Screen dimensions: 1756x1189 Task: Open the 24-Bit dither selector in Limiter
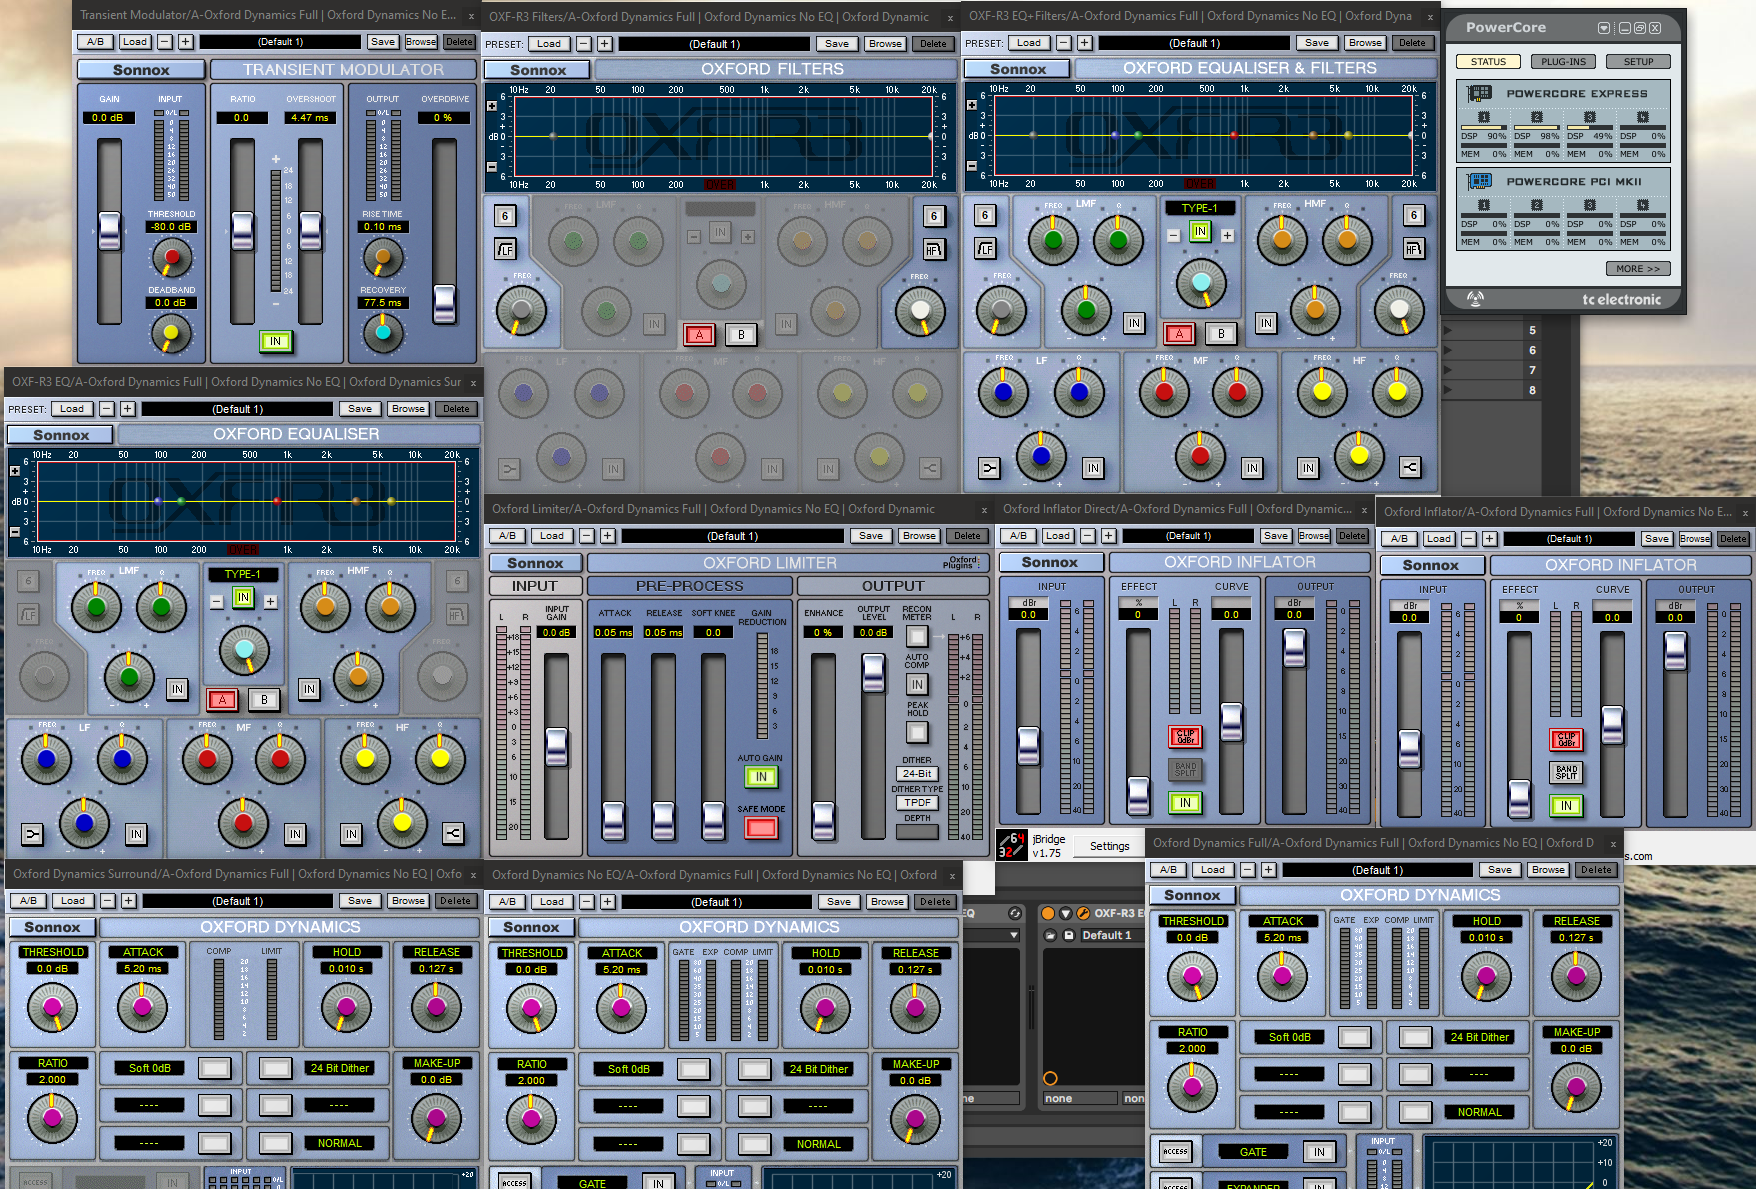click(917, 774)
